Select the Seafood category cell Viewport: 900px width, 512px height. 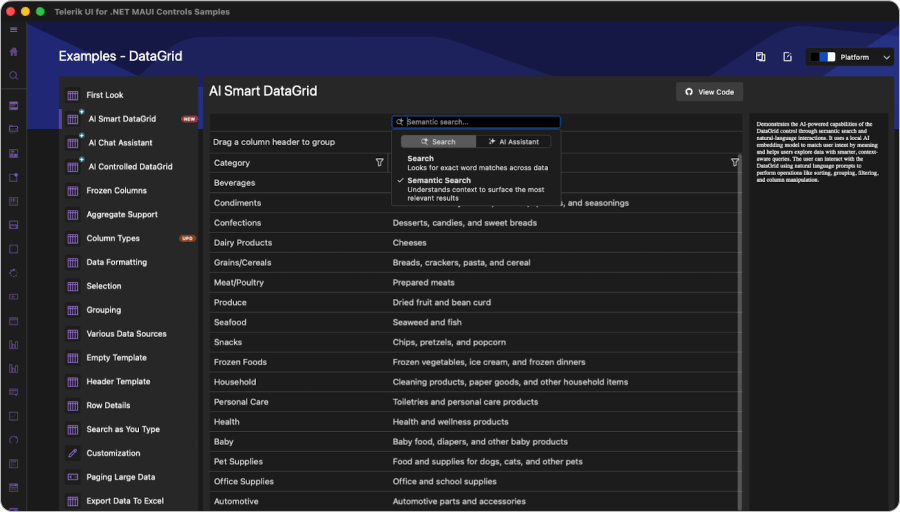pos(298,323)
